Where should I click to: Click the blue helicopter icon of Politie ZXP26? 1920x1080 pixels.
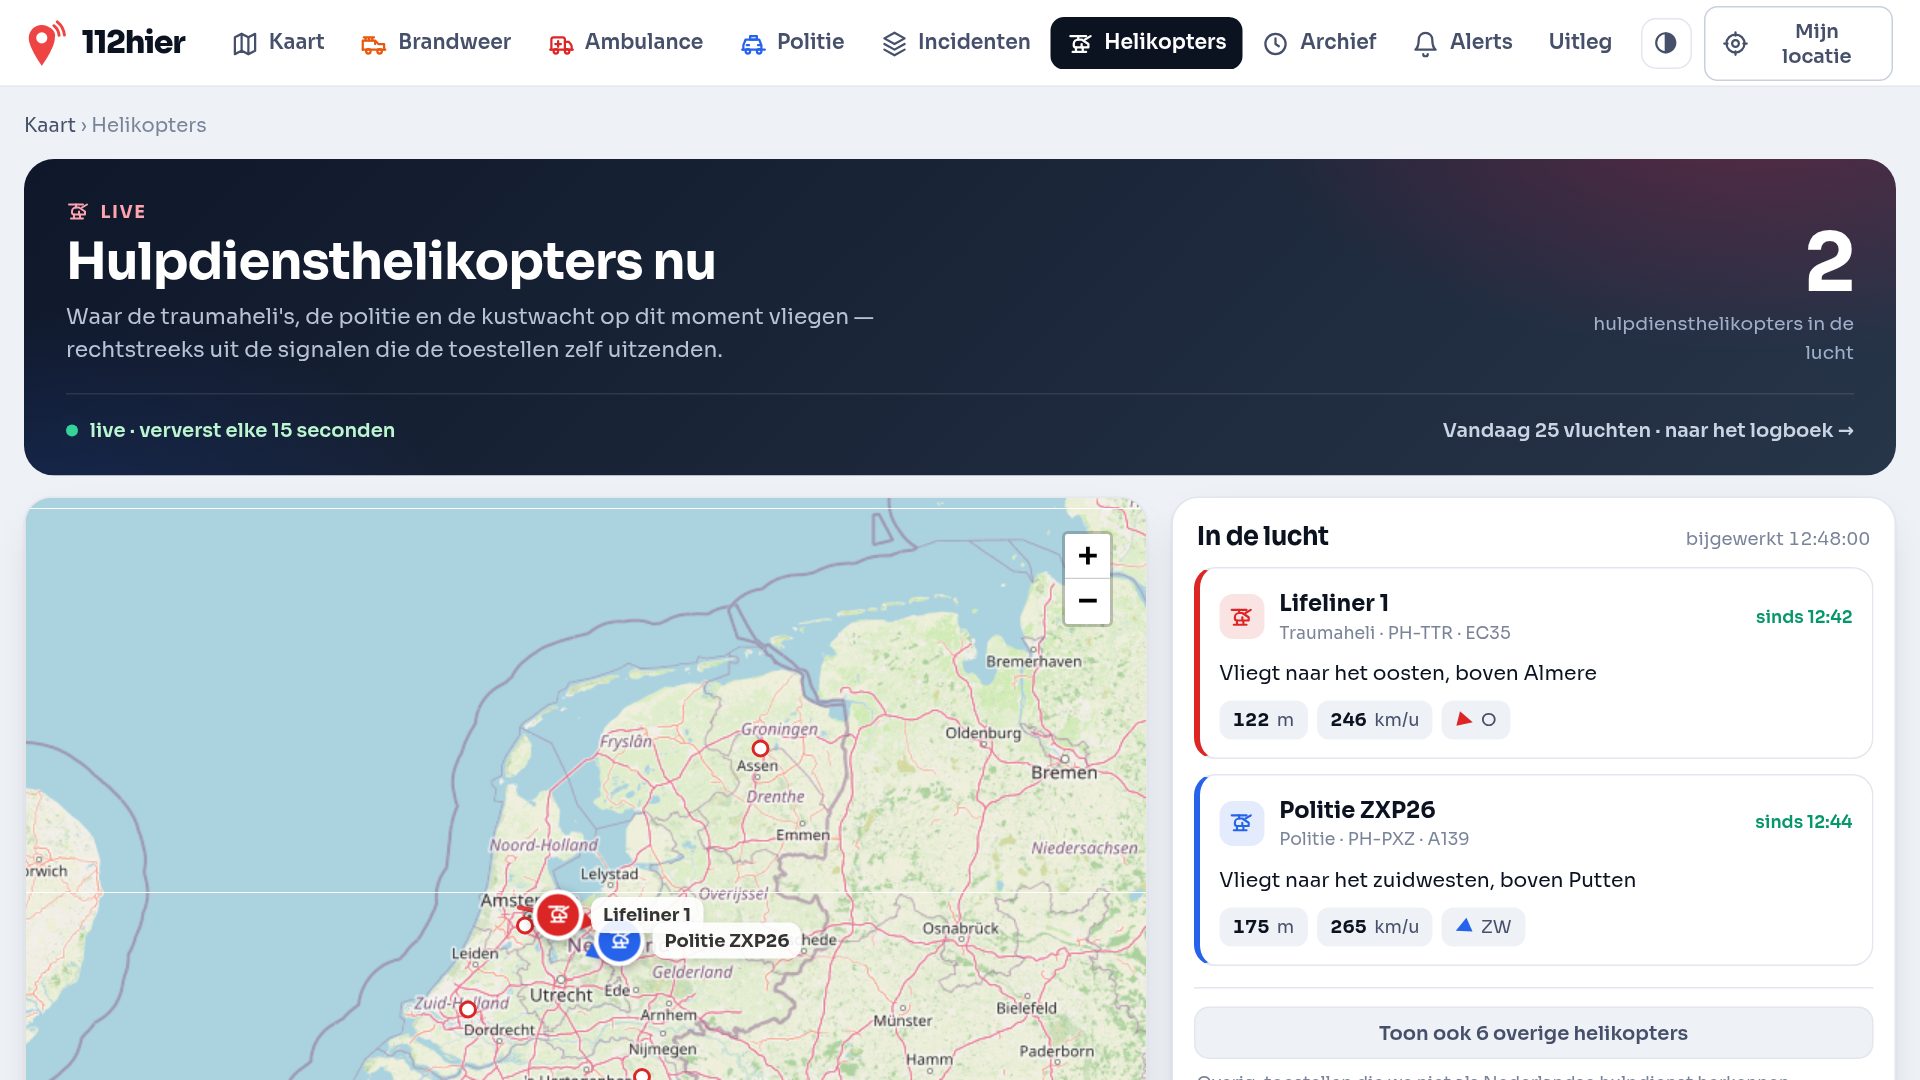(x=1241, y=823)
